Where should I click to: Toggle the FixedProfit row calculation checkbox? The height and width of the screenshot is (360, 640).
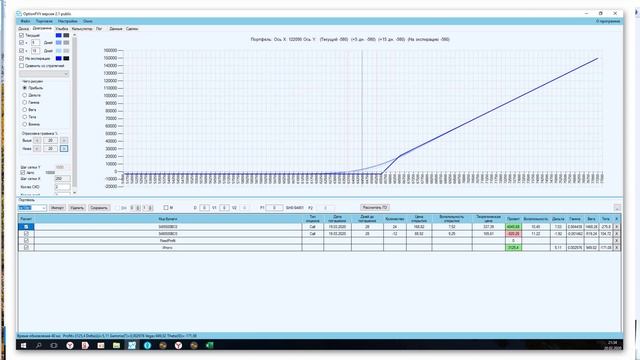[27, 240]
